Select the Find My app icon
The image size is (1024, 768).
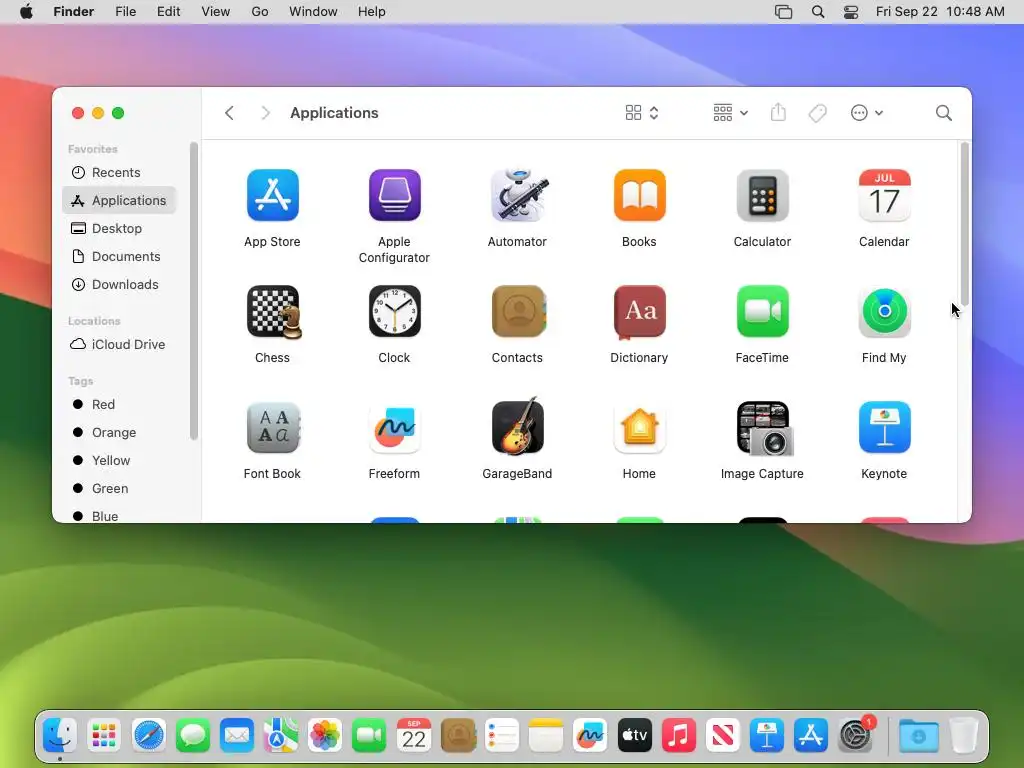pyautogui.click(x=884, y=312)
